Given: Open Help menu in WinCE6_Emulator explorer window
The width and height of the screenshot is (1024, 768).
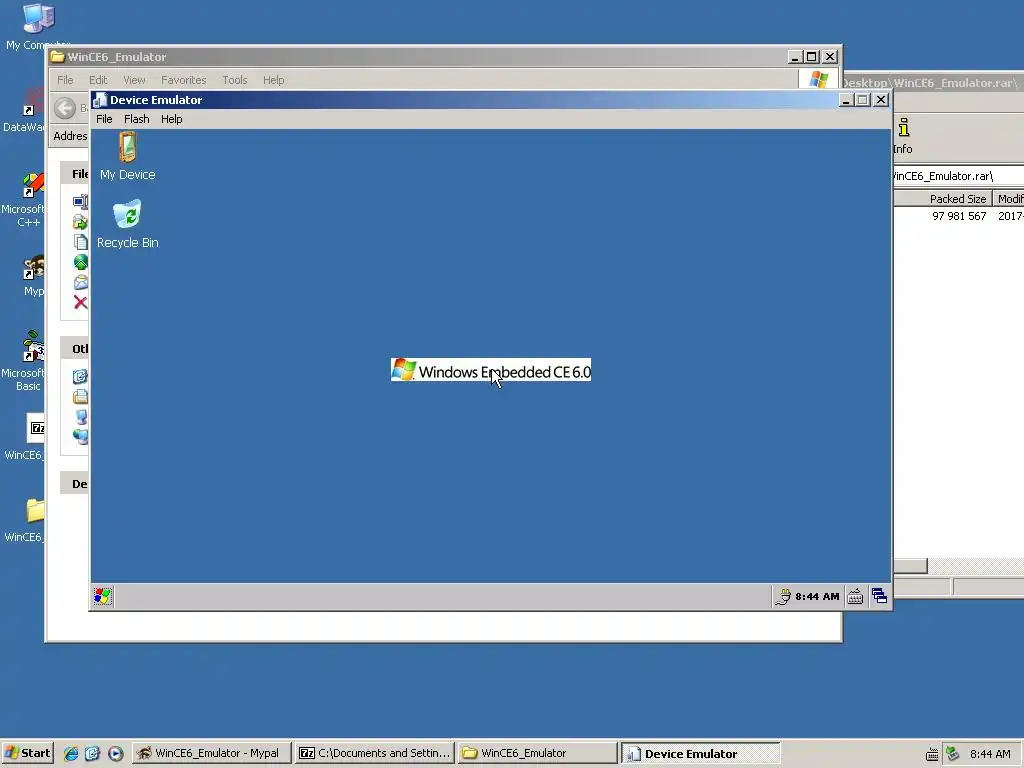Looking at the screenshot, I should pos(274,80).
